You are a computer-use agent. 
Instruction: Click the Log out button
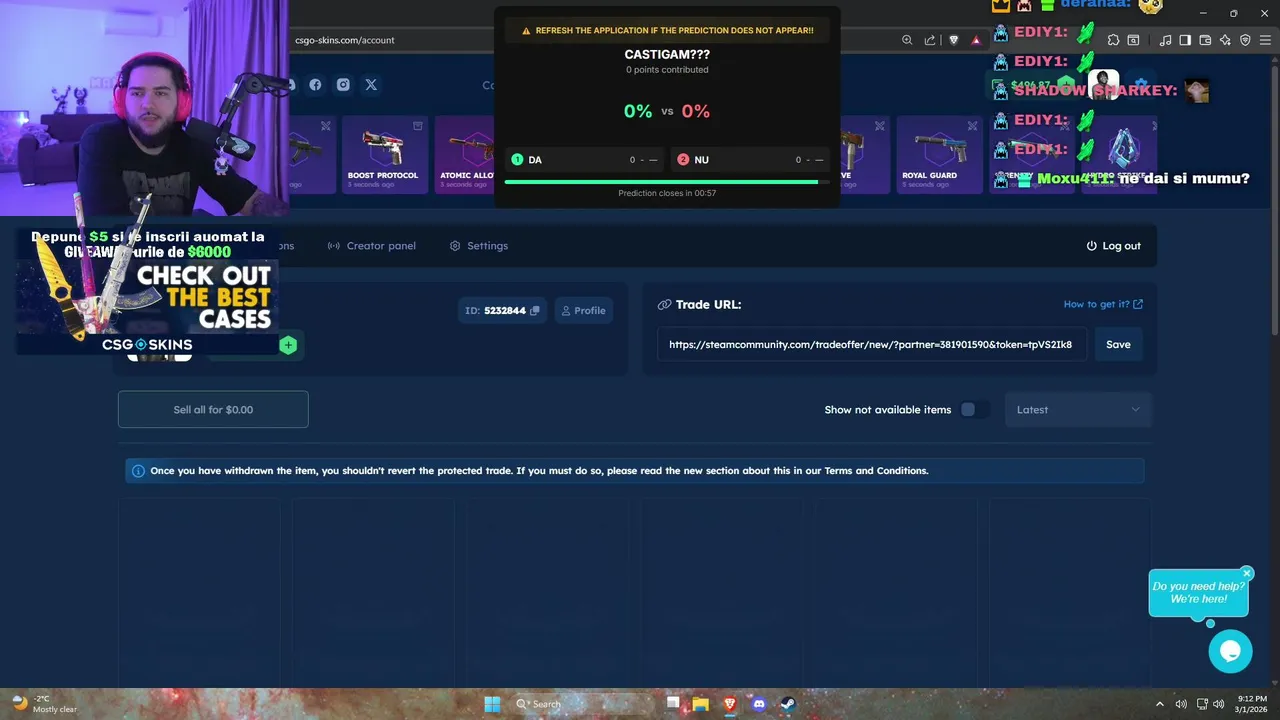1113,246
